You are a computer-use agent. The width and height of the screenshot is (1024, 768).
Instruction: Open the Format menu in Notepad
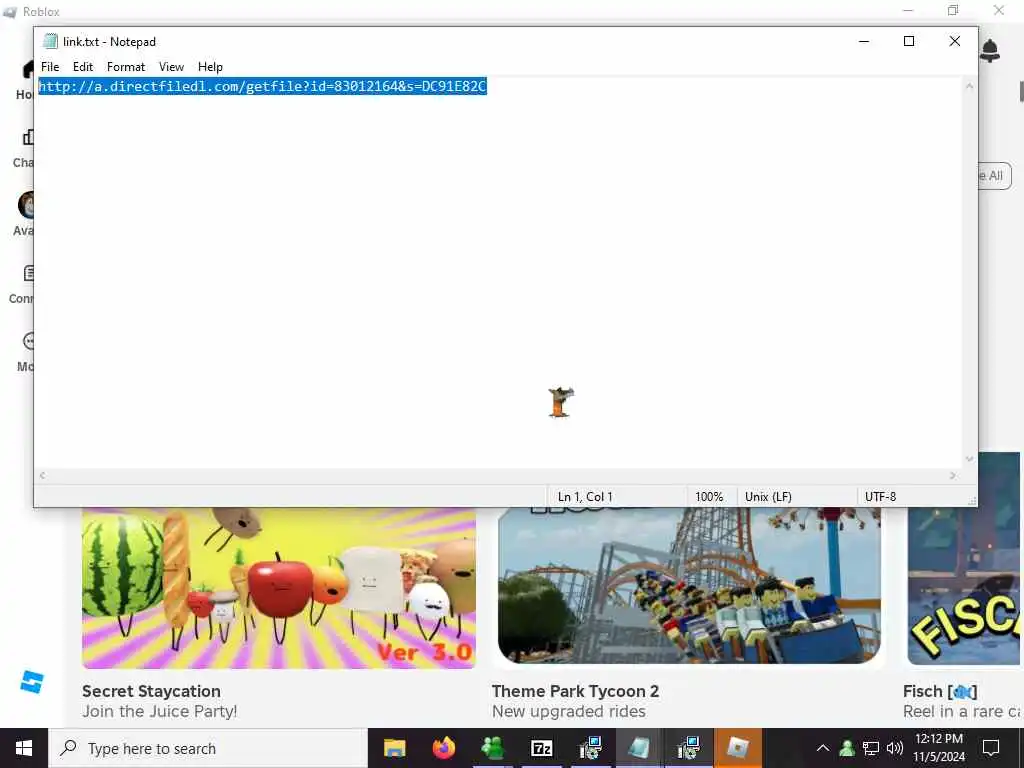click(125, 67)
